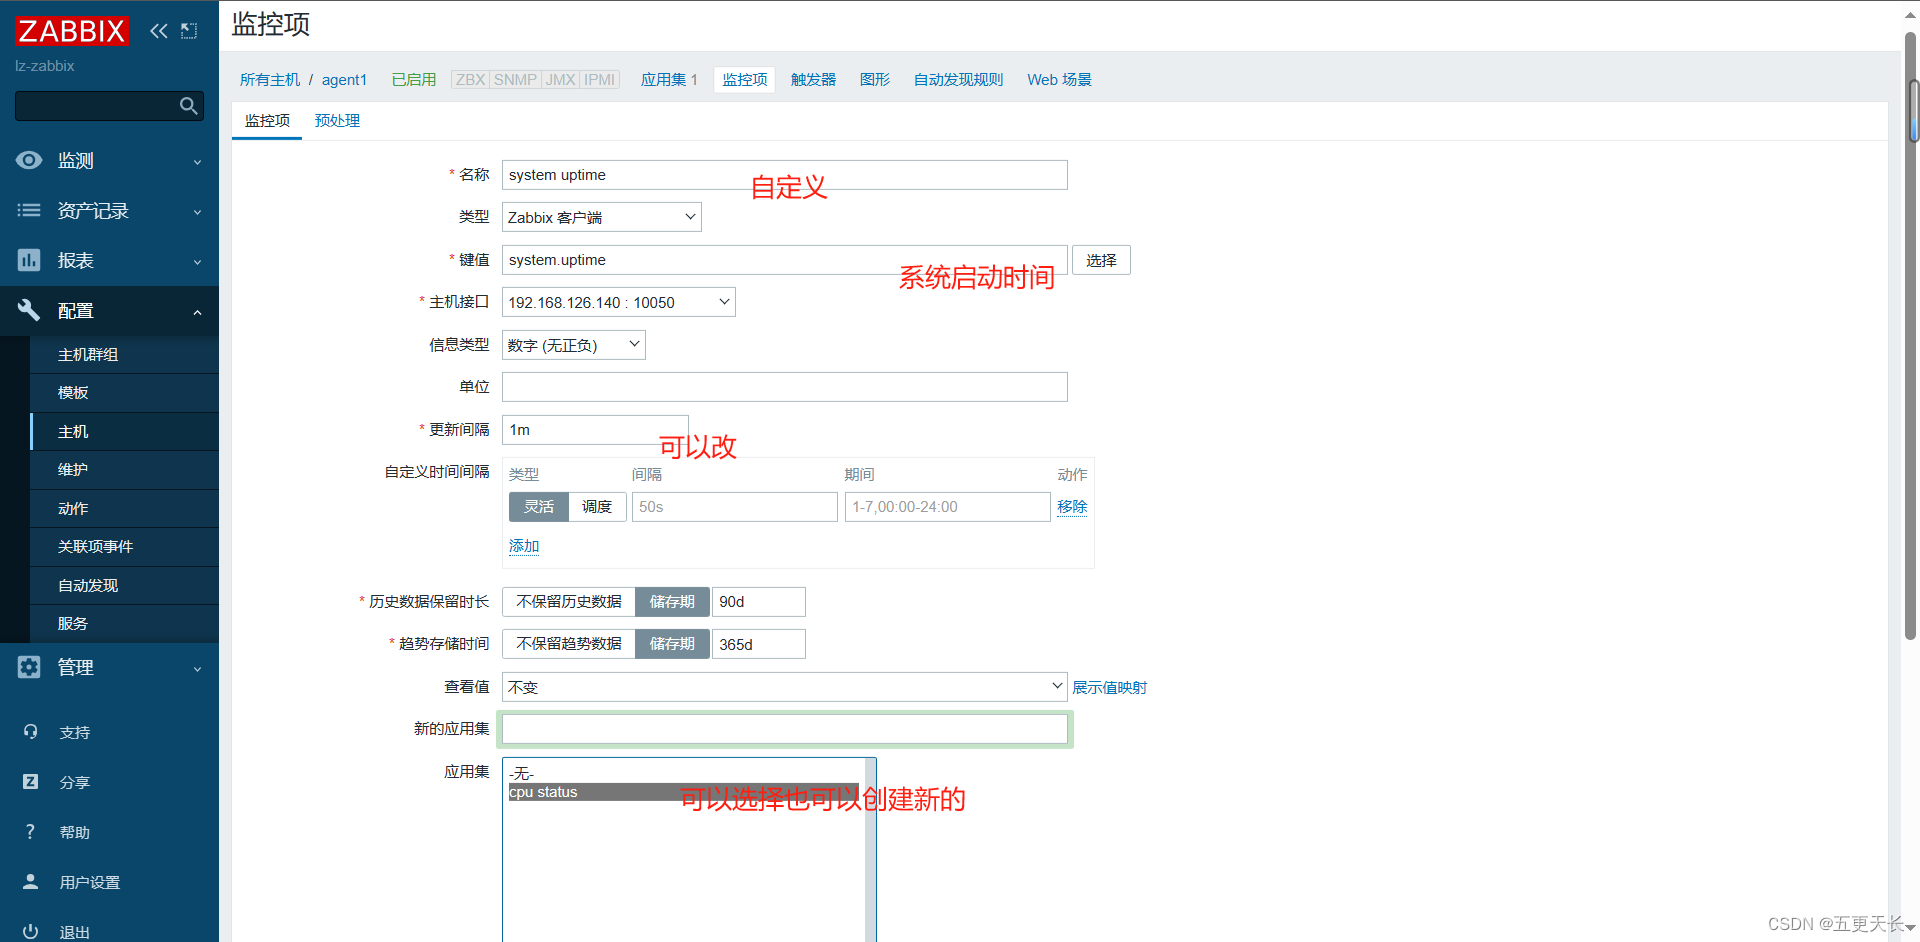Screen dimensions: 1920x942
Task: Click the 移除 interval link
Action: point(1072,507)
